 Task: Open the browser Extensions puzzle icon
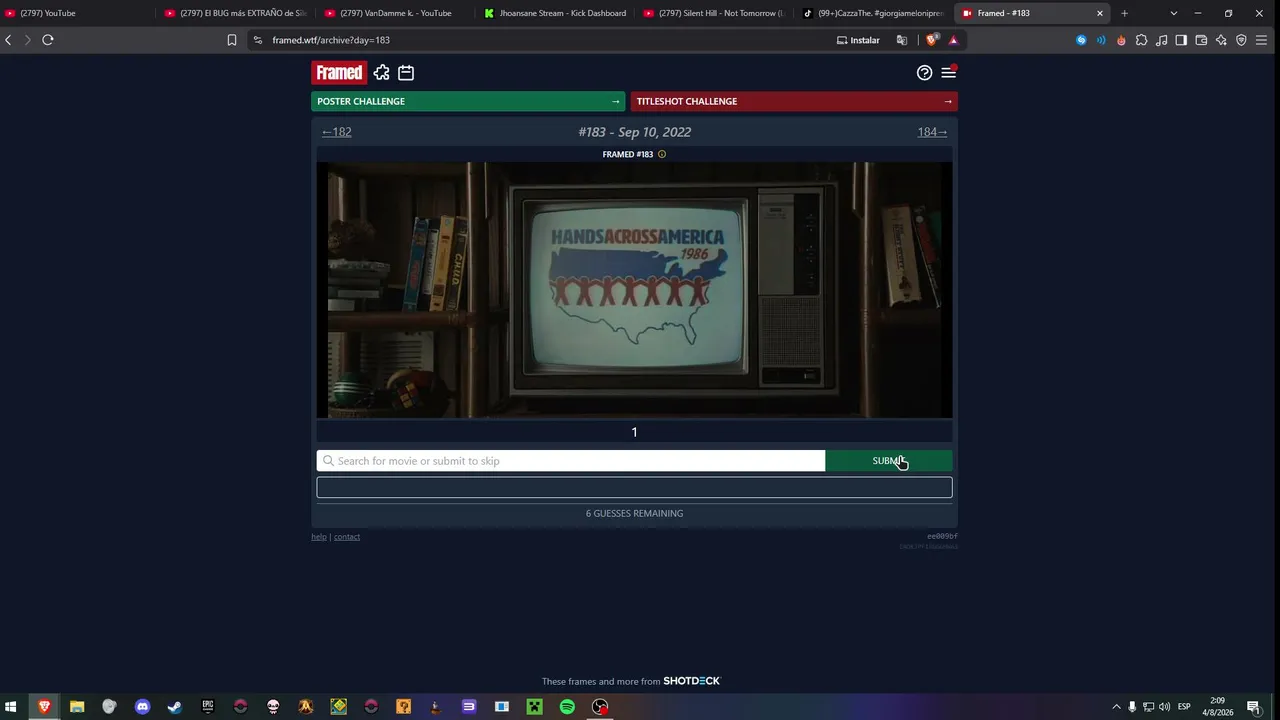click(x=1141, y=40)
